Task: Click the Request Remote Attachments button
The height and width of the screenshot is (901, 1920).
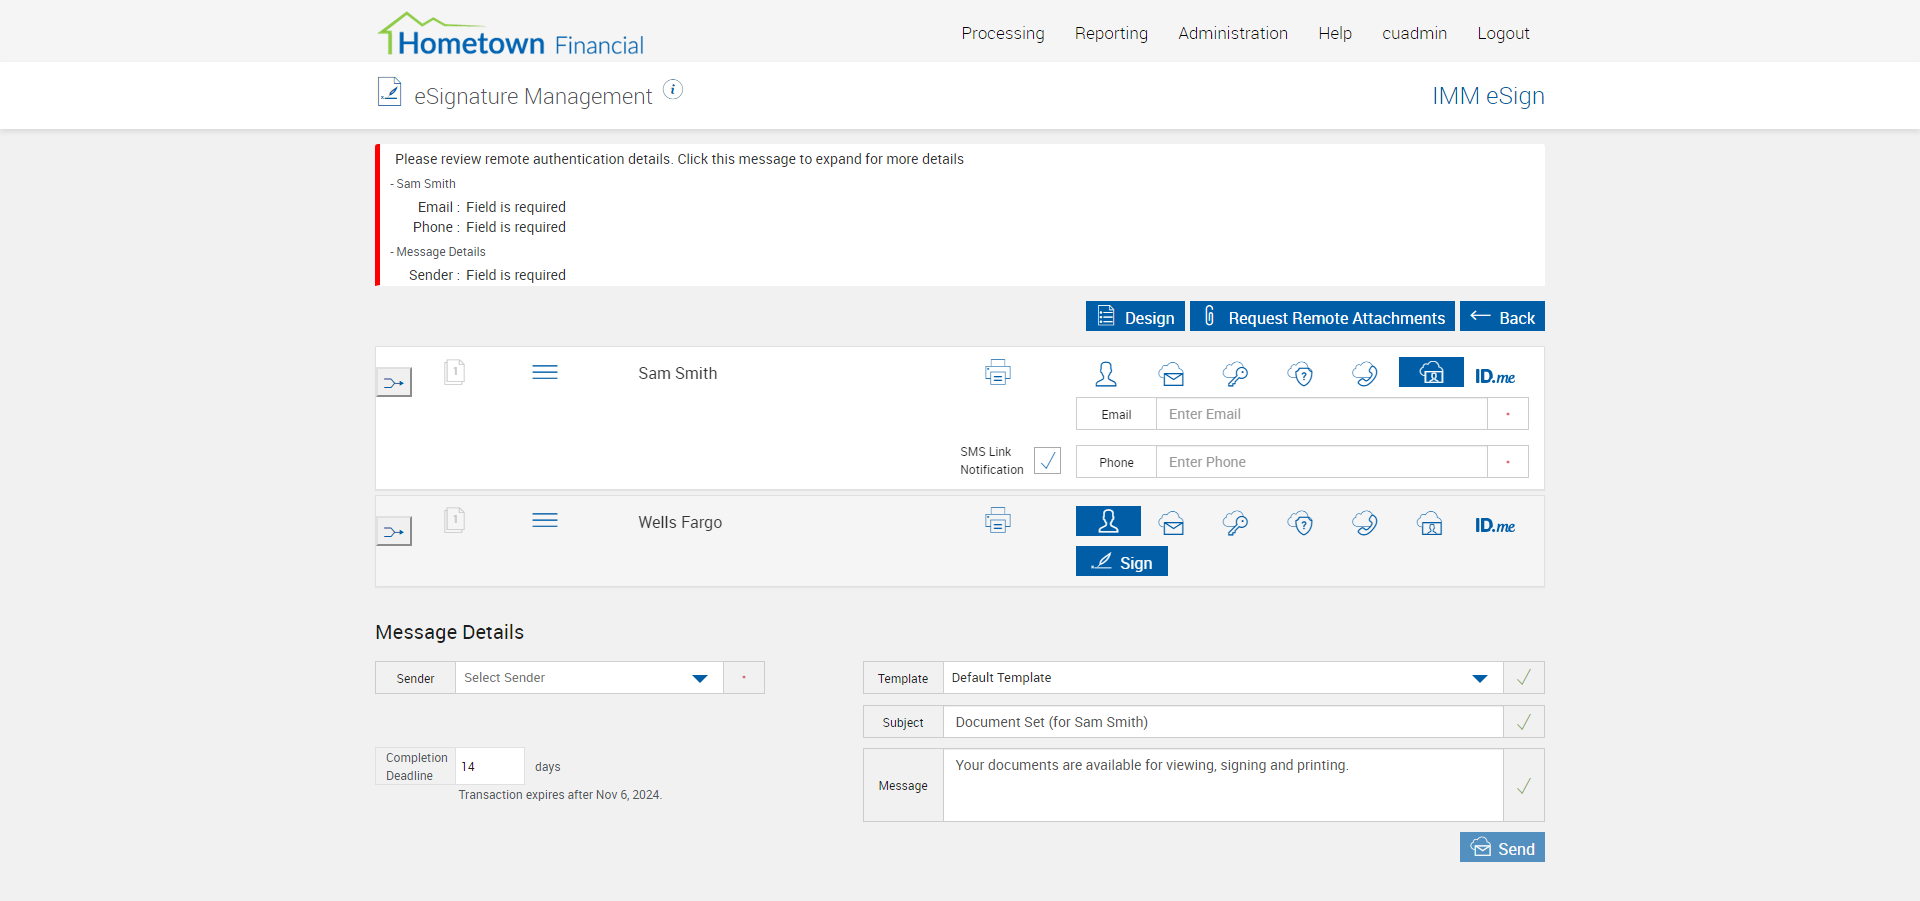Action: [x=1322, y=317]
